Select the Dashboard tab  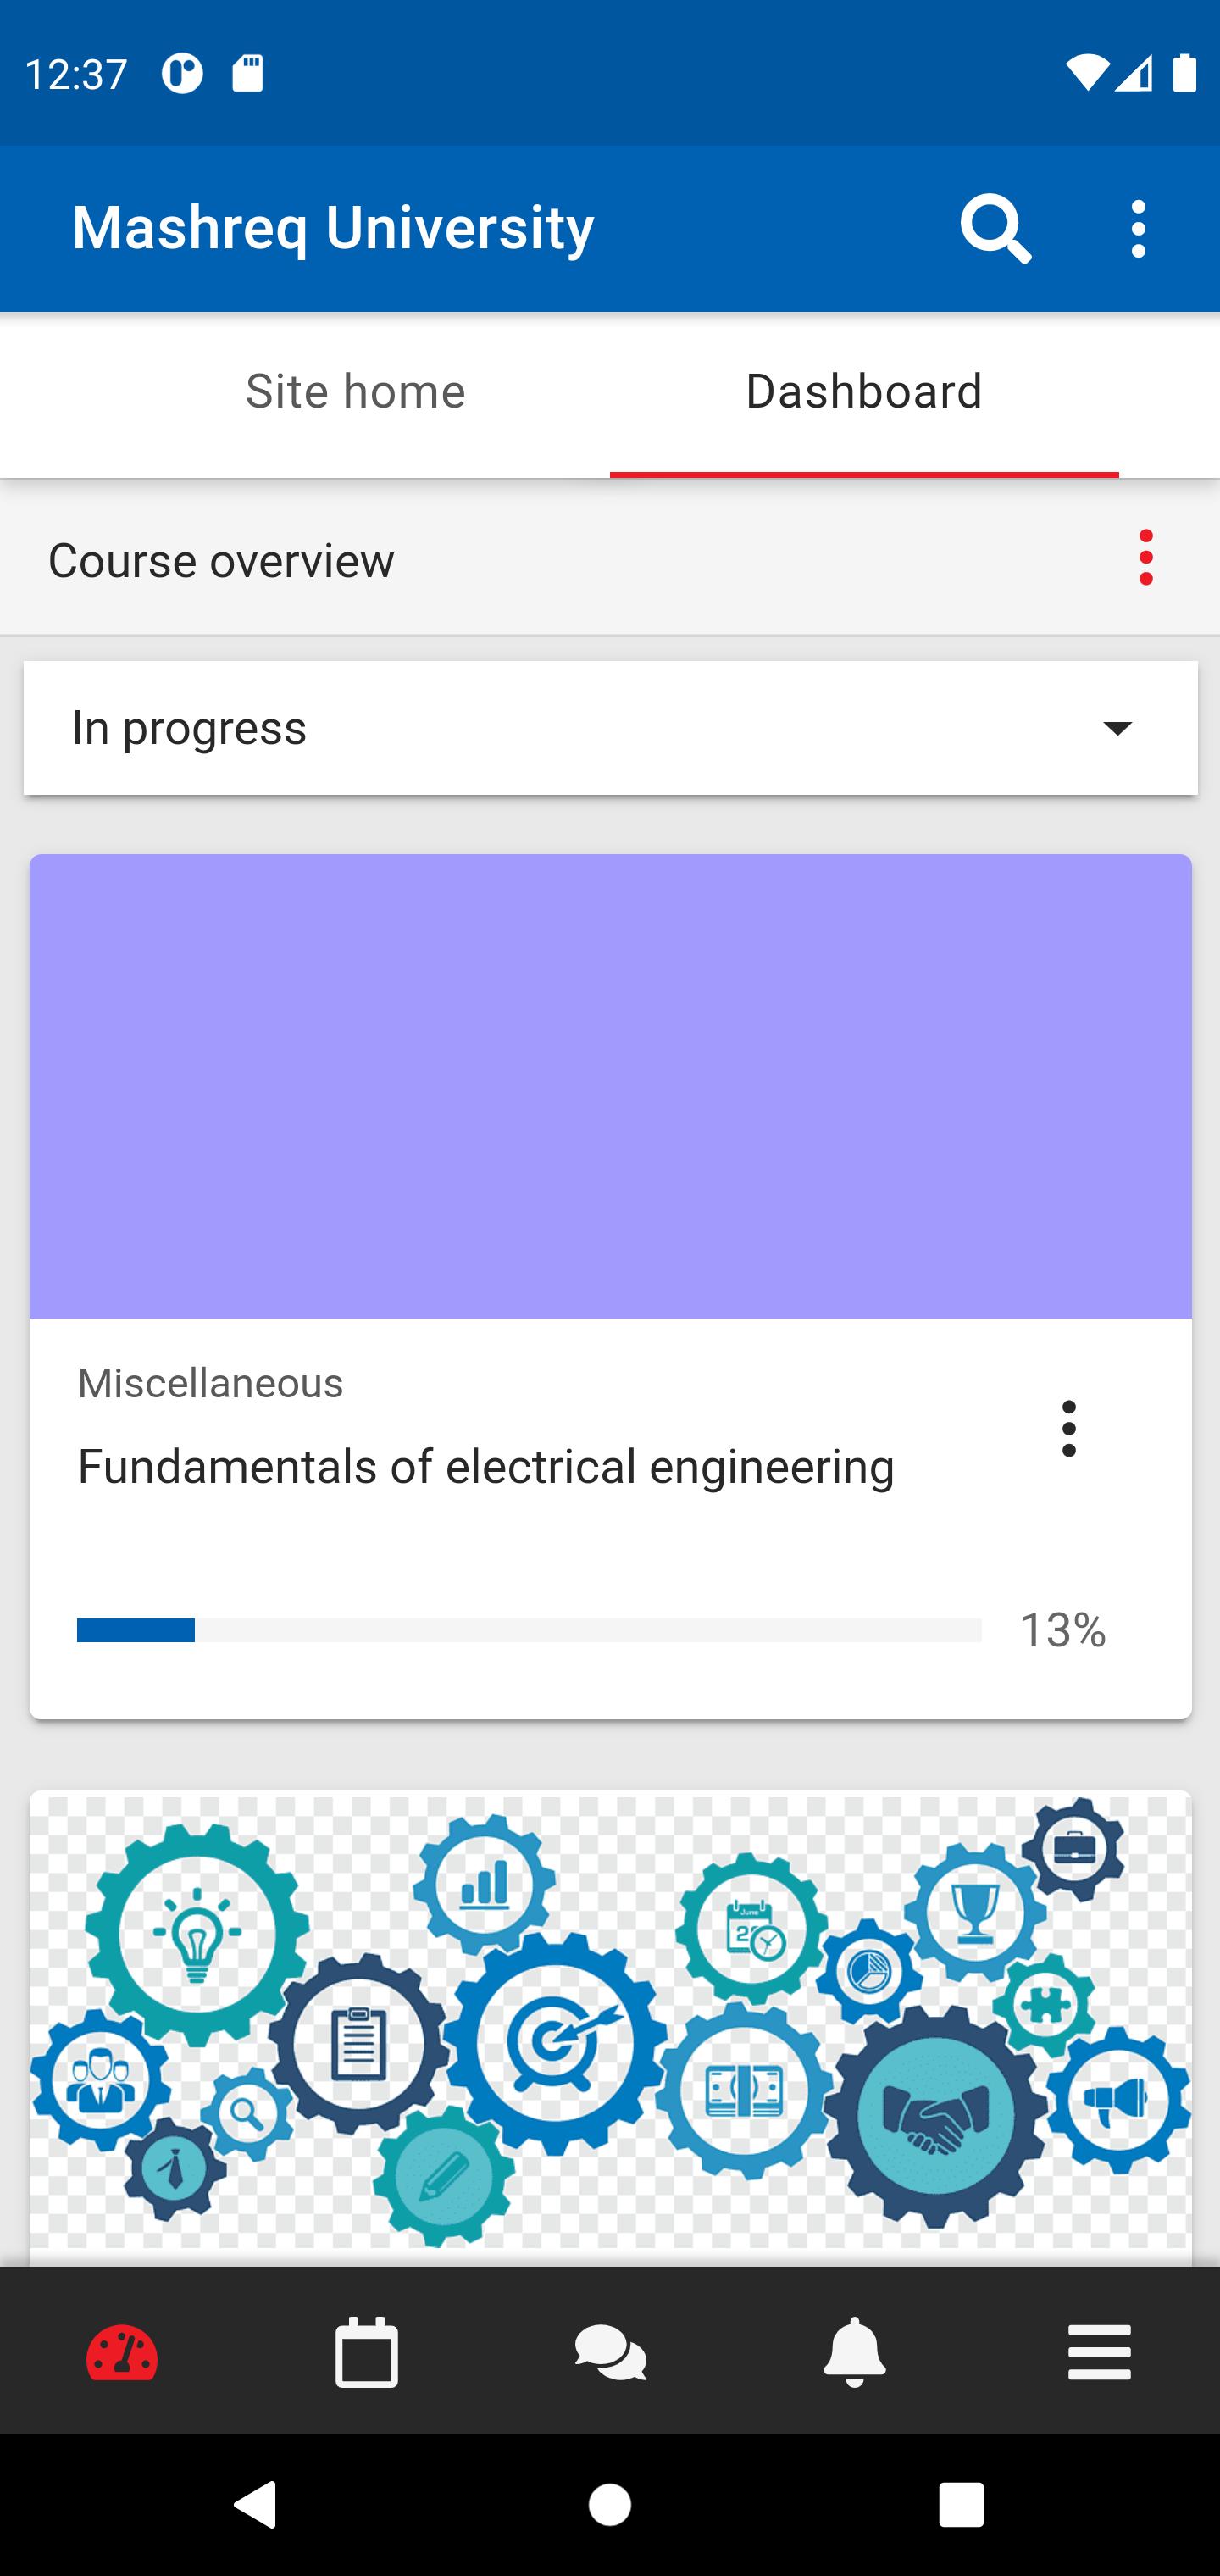pos(864,391)
